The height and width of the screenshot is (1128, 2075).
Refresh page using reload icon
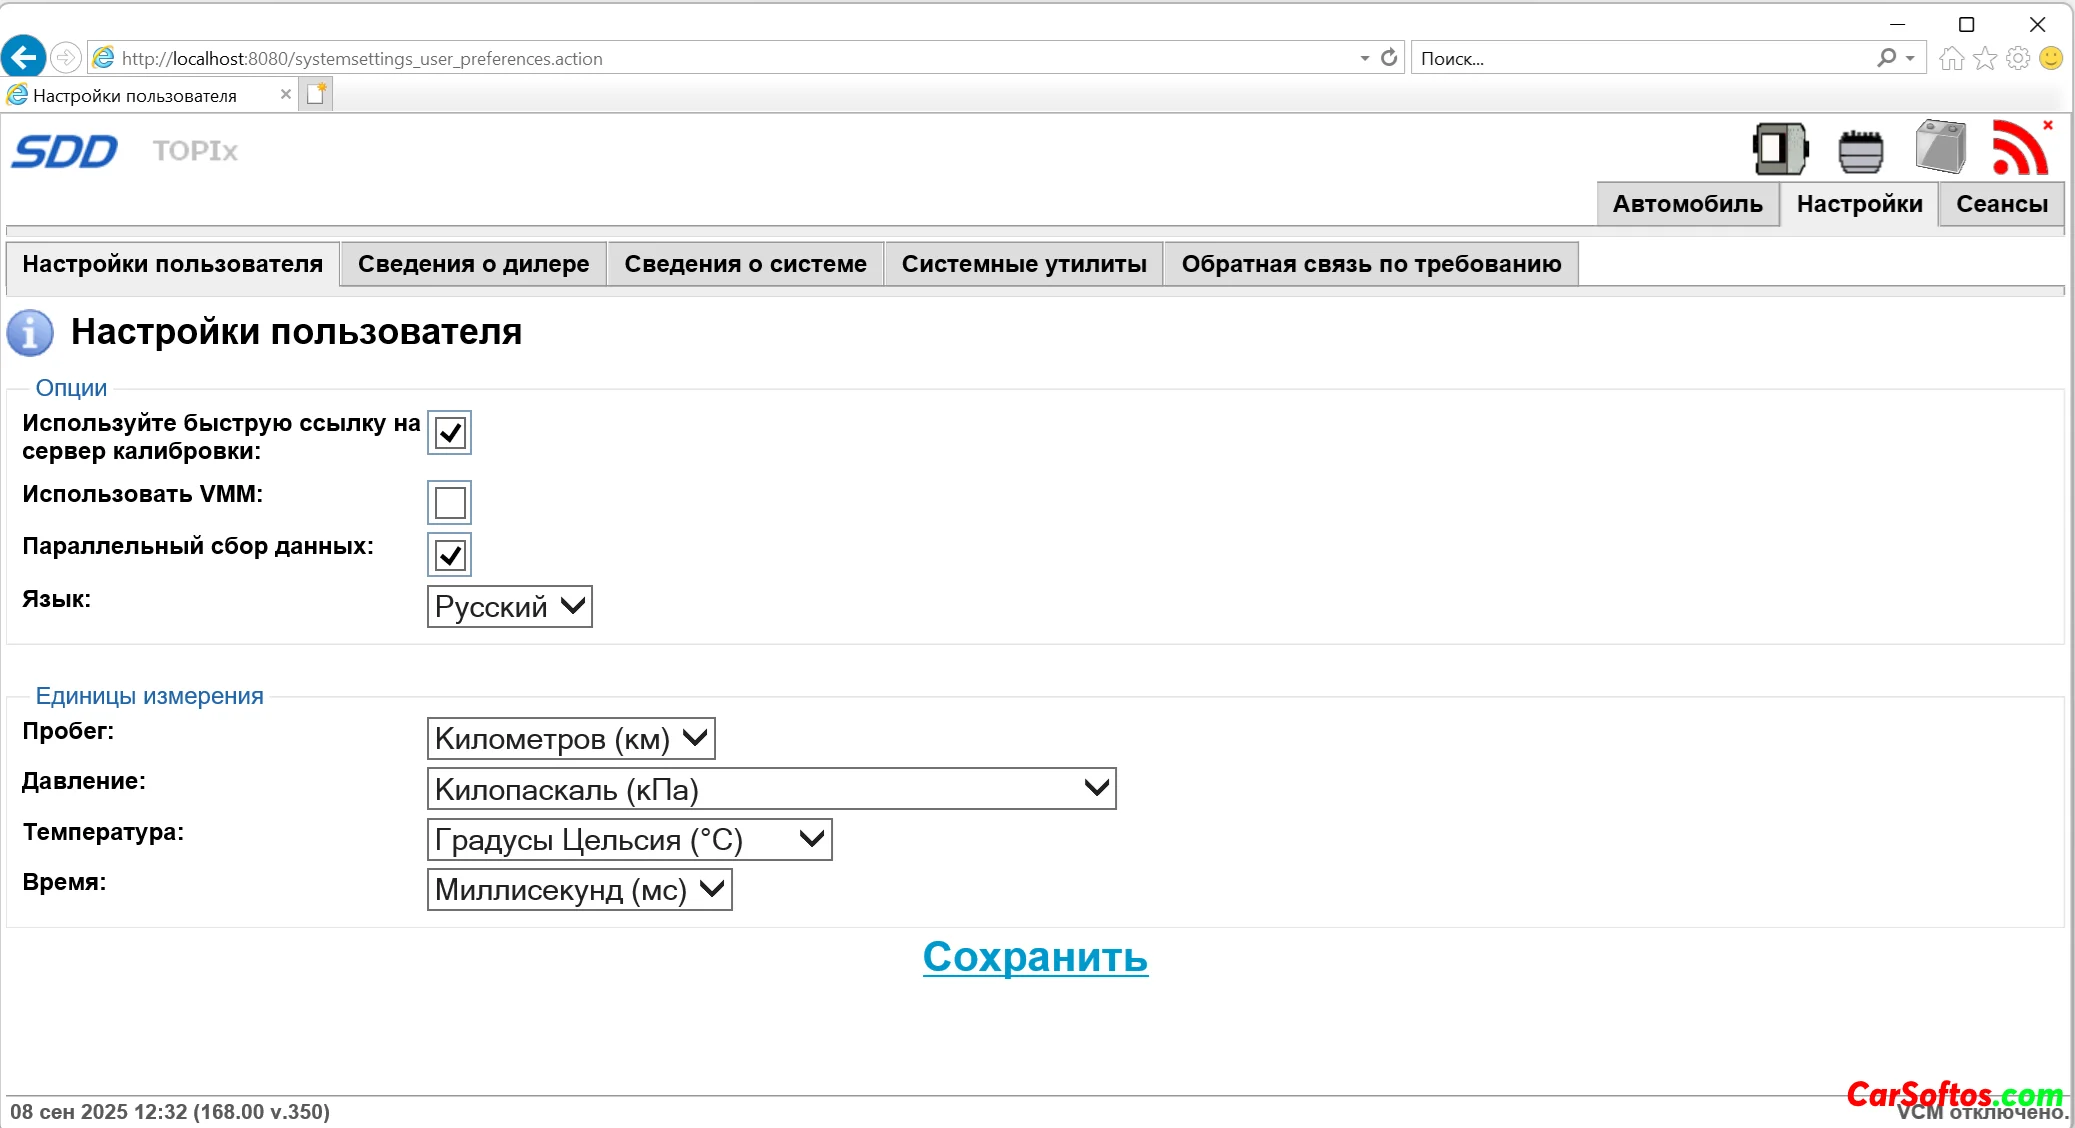1389,58
